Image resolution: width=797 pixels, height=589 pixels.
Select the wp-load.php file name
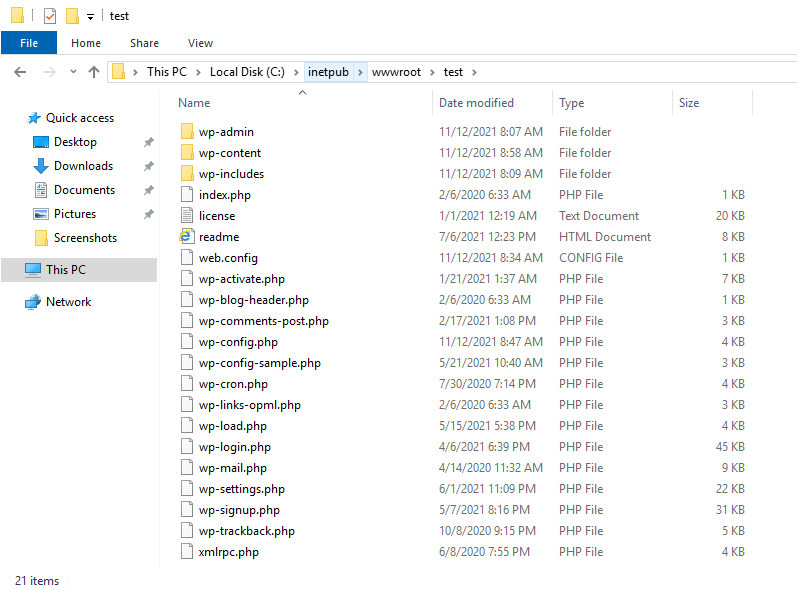(233, 426)
